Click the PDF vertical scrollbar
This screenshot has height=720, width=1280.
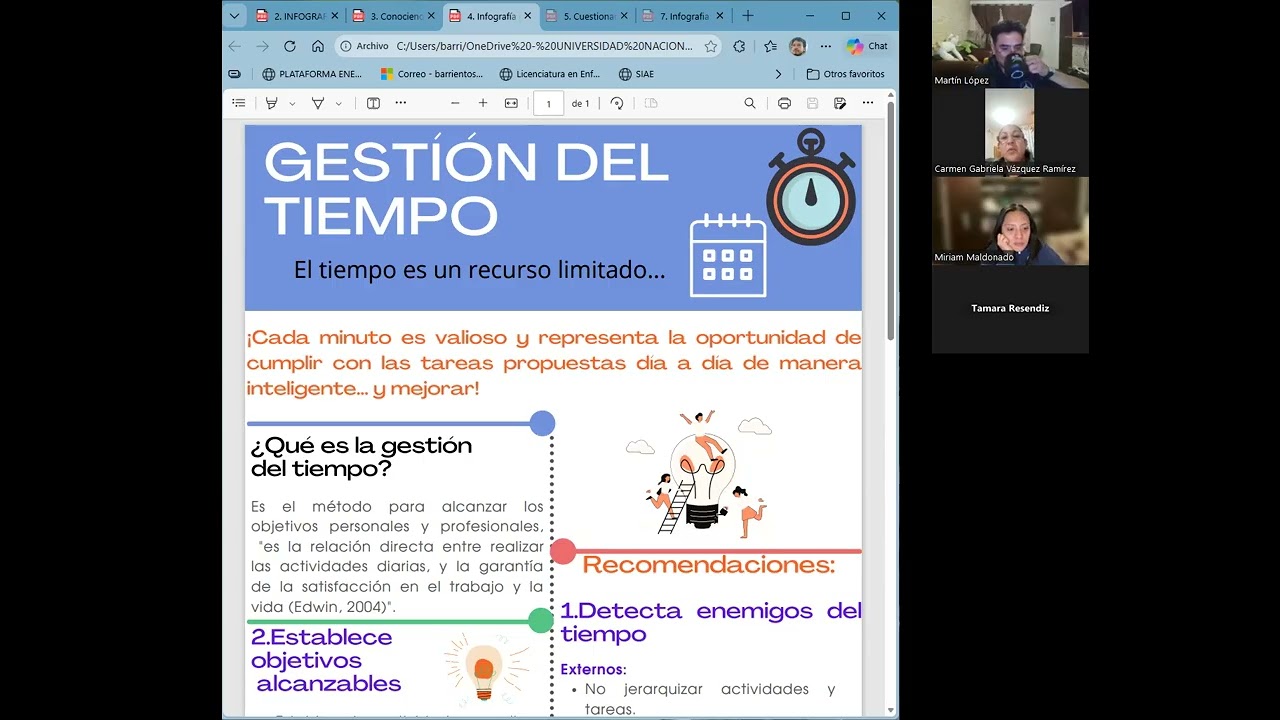(891, 220)
